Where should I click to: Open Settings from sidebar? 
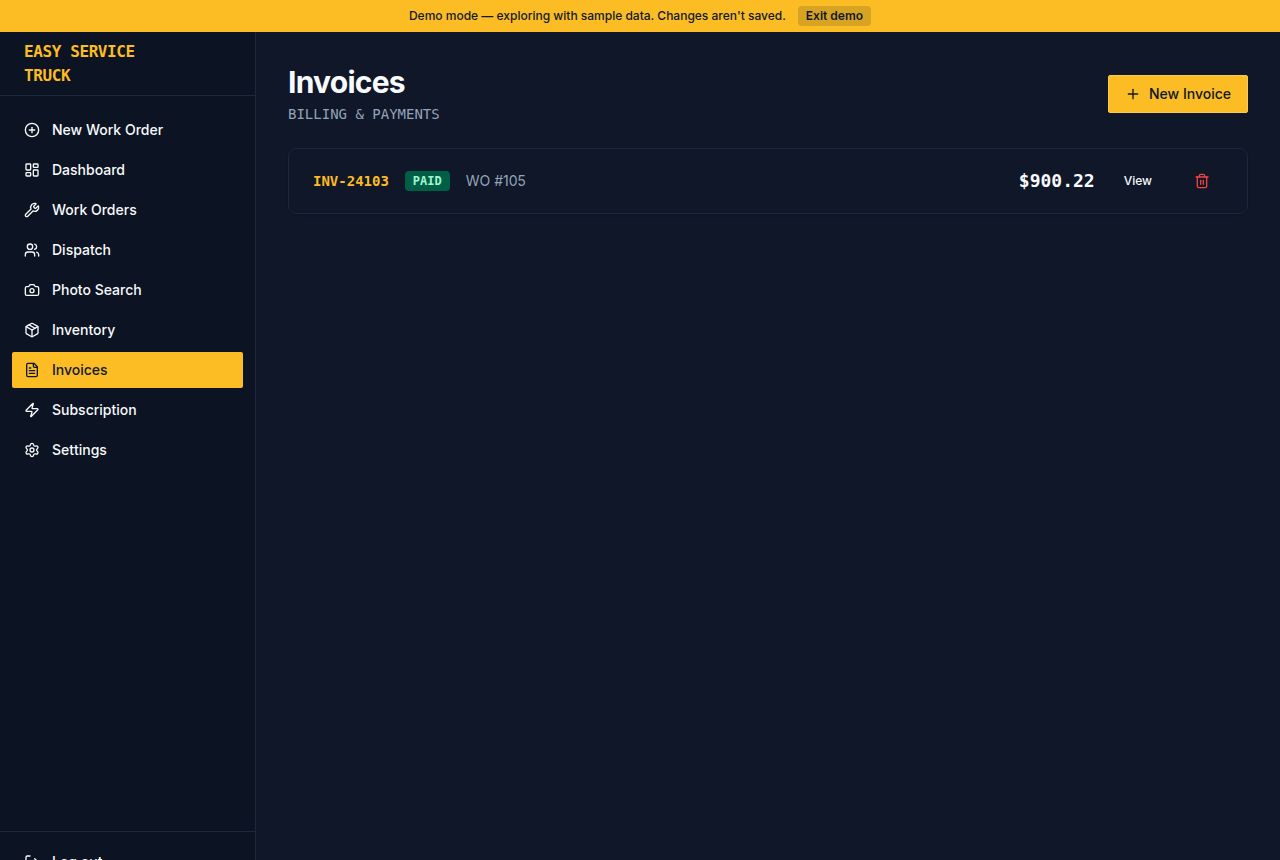coord(127,450)
